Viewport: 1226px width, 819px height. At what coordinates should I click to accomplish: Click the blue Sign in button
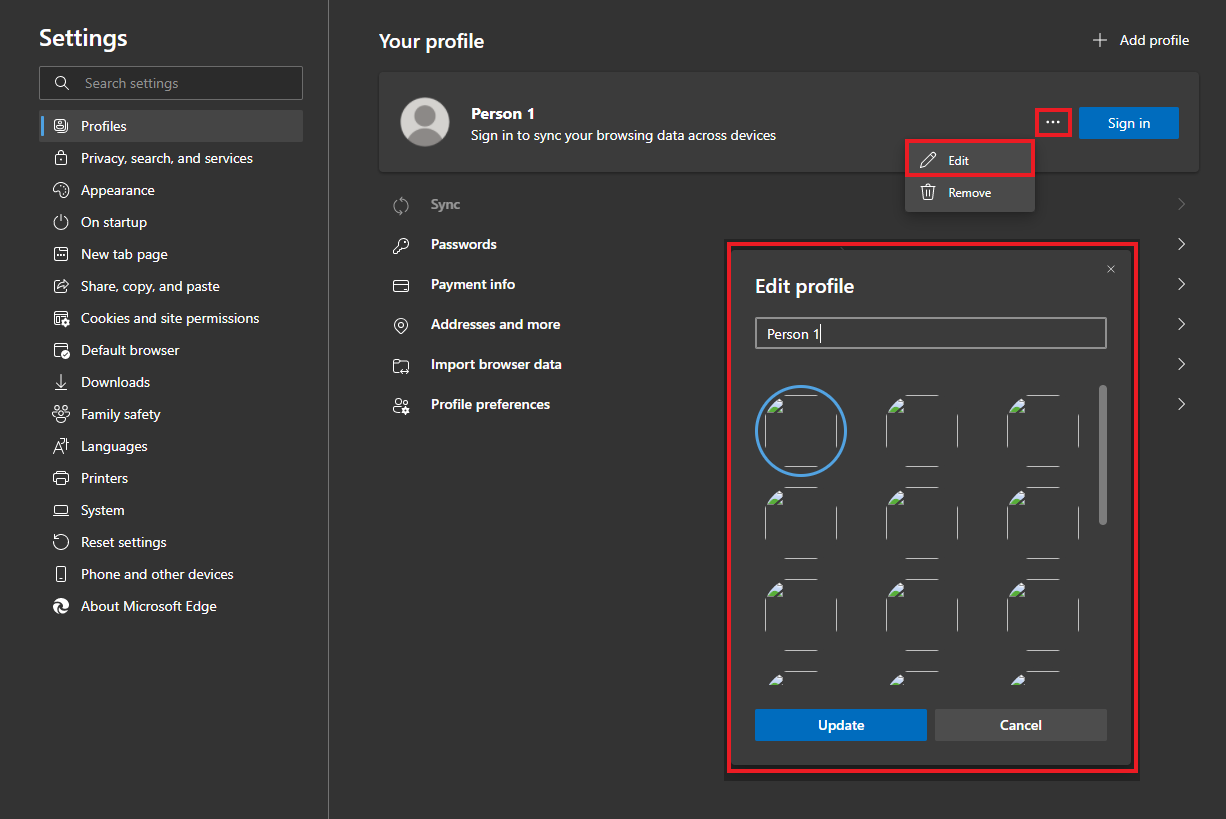click(x=1128, y=123)
